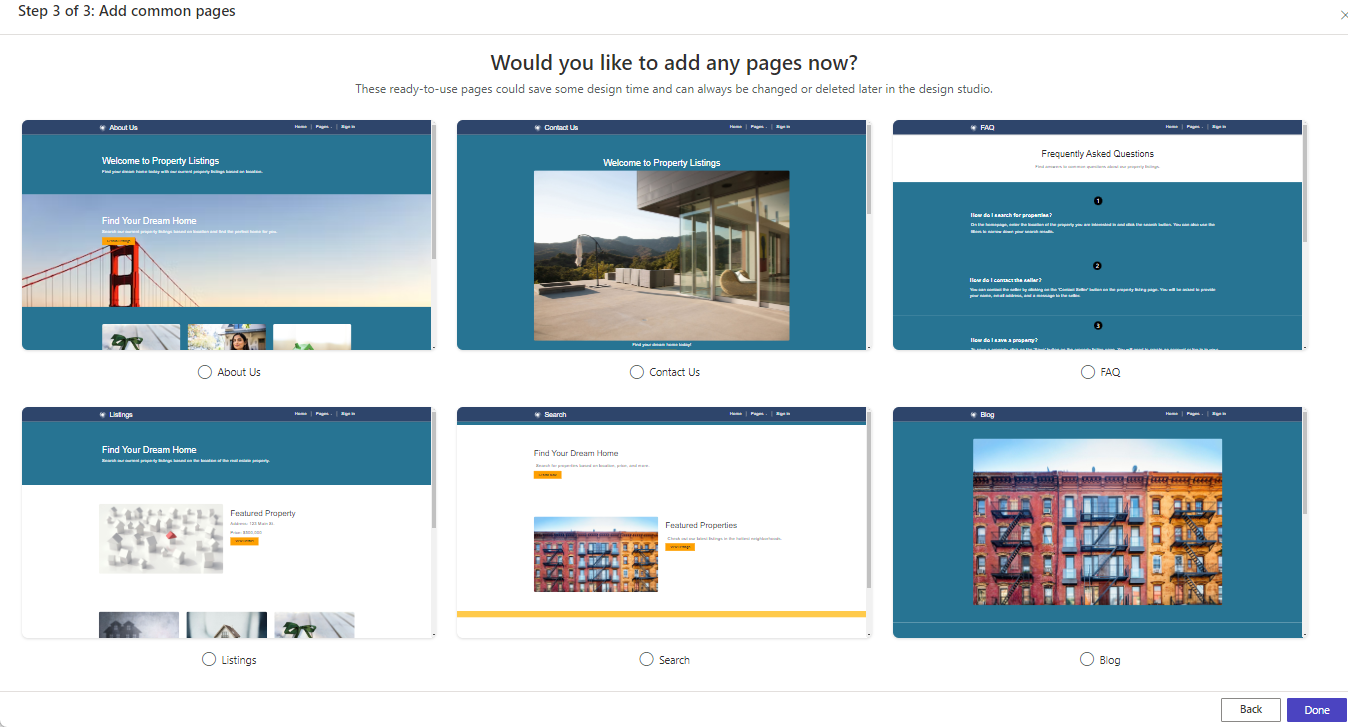The width and height of the screenshot is (1348, 727).
Task: Click 'Welcome to Property Listings' in Contact Us preview
Action: (x=662, y=162)
